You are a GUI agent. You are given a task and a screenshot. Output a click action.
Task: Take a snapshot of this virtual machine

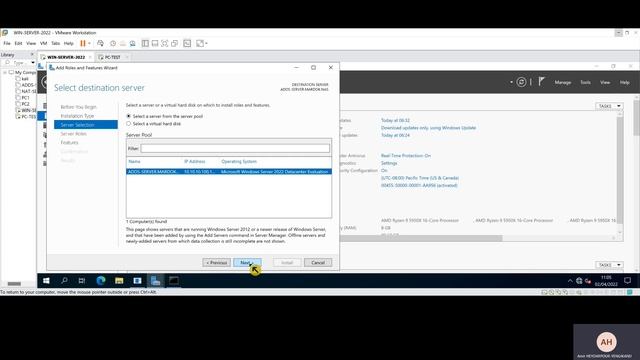click(113, 43)
